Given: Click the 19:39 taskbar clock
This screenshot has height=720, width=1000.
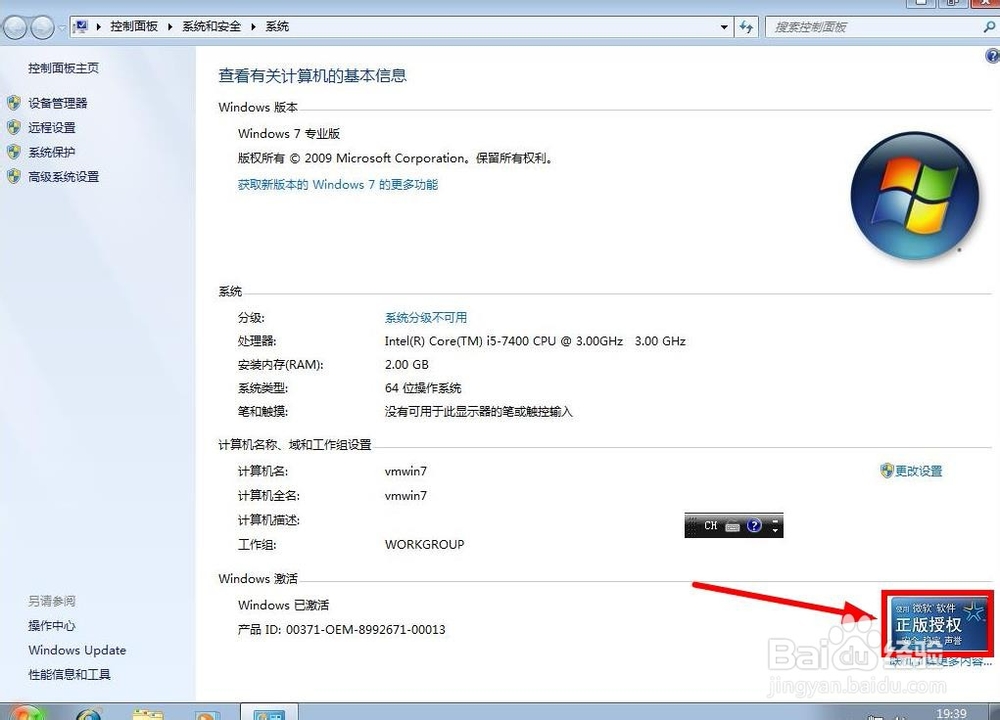Looking at the screenshot, I should [x=951, y=713].
